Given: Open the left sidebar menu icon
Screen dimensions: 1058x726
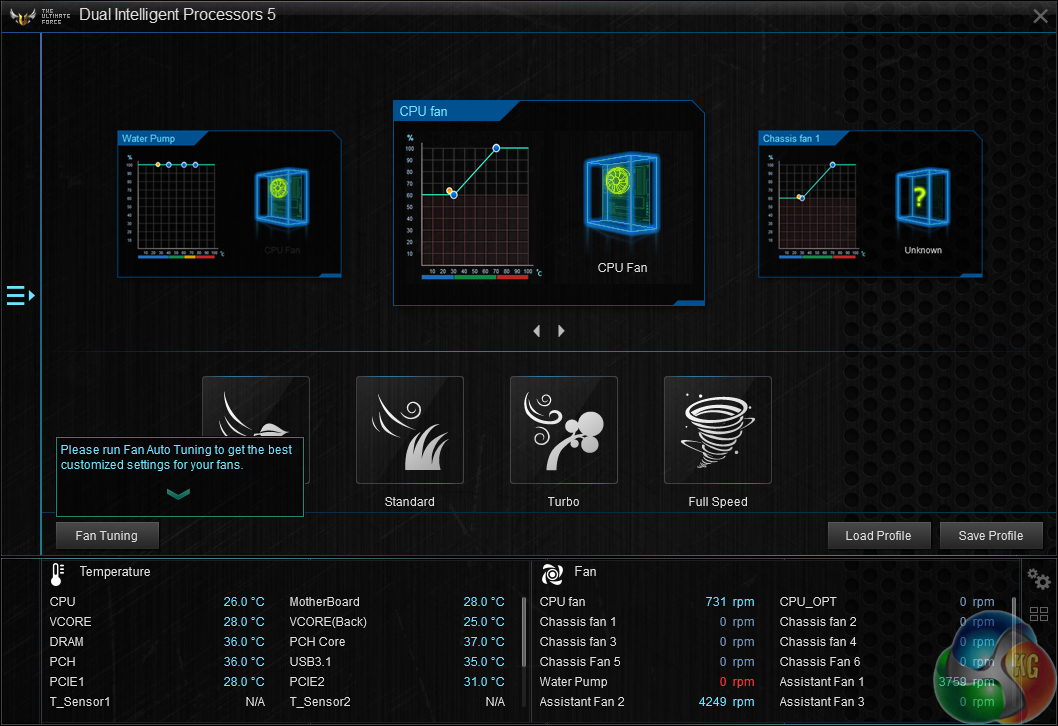Looking at the screenshot, I should click(20, 296).
